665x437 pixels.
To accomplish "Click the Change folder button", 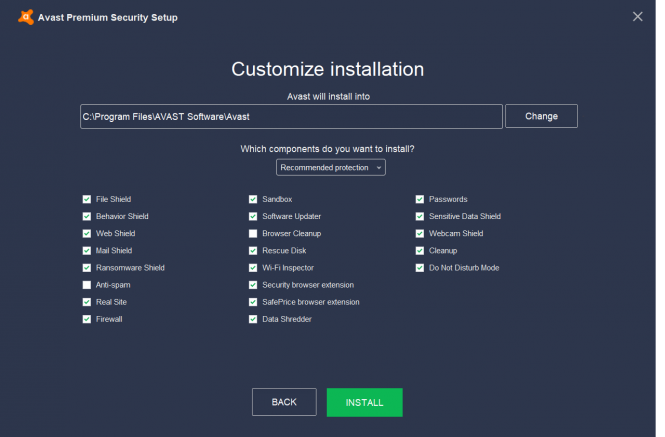I will [541, 116].
